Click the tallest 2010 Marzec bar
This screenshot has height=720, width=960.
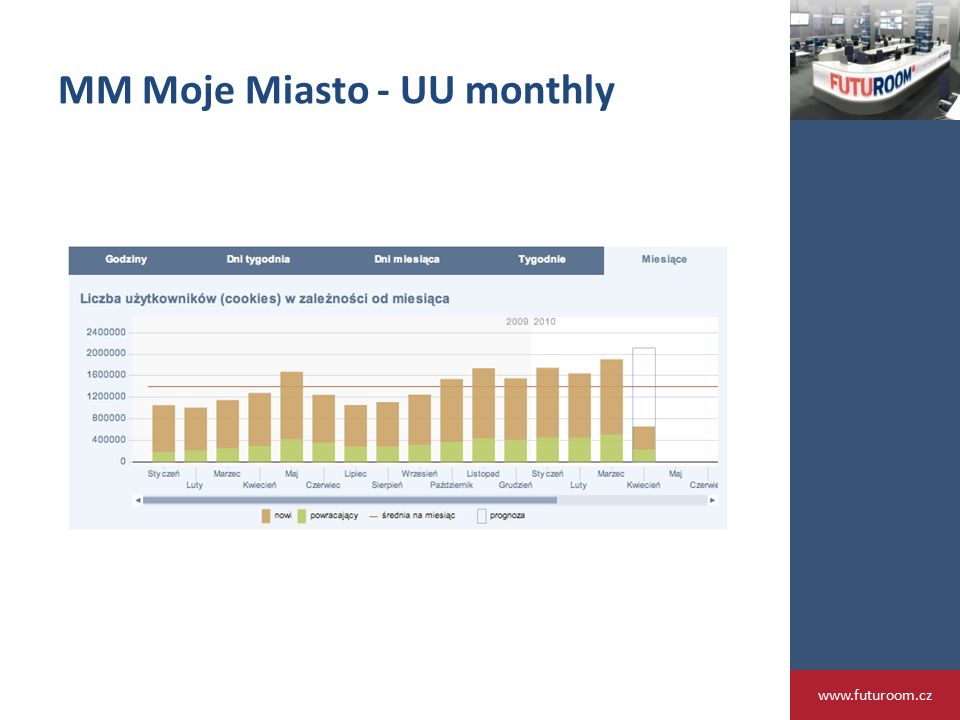tap(611, 410)
